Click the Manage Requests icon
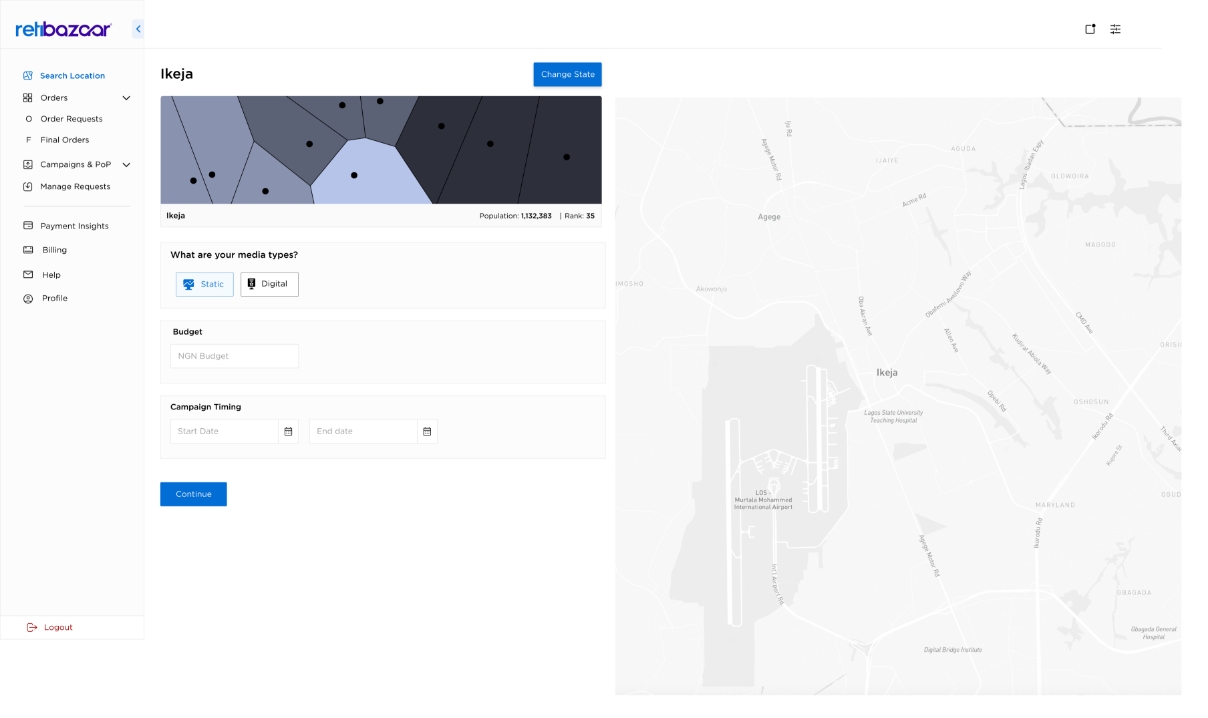This screenshot has width=1208, height=718. 29,186
